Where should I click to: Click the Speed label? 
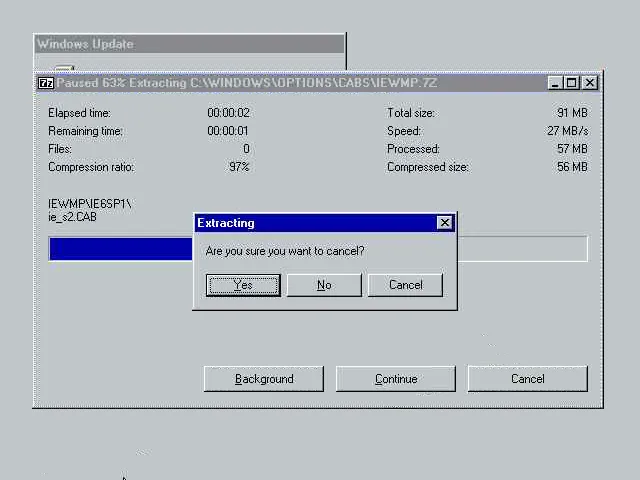(x=404, y=131)
